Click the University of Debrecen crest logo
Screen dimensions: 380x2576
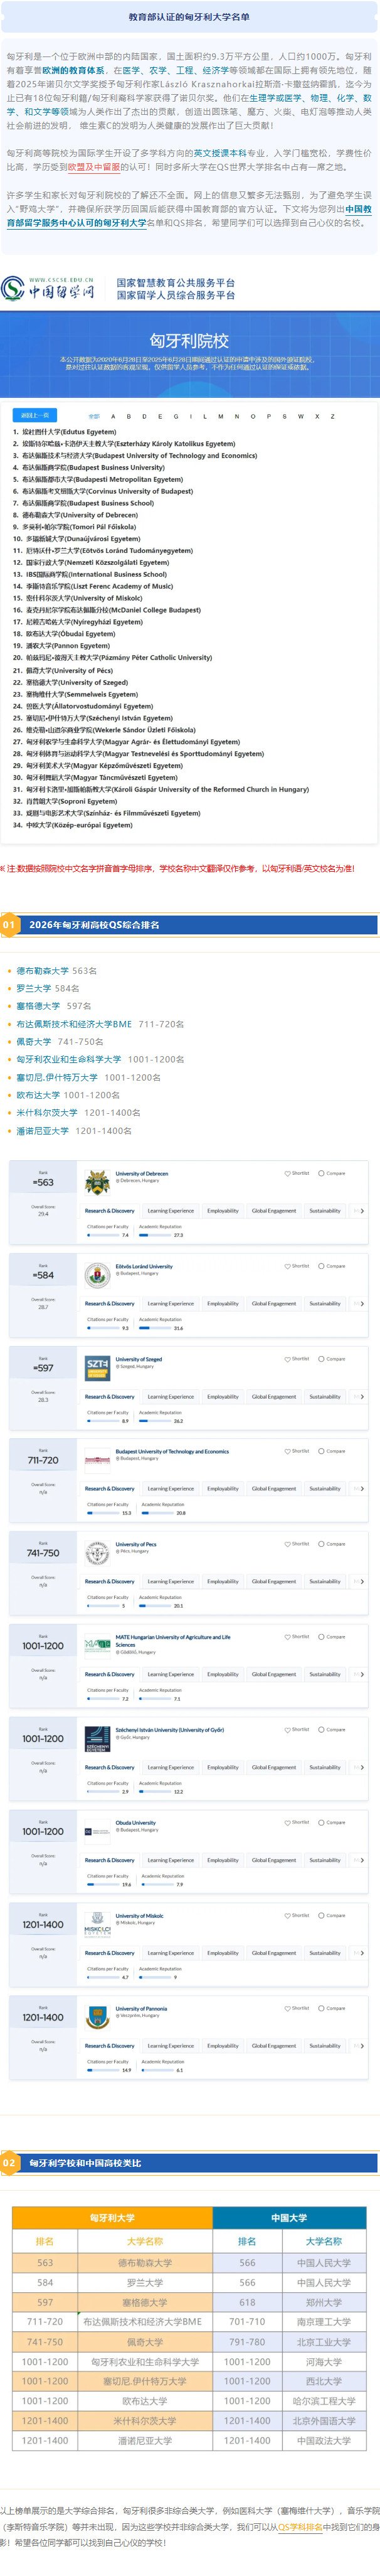point(97,1183)
